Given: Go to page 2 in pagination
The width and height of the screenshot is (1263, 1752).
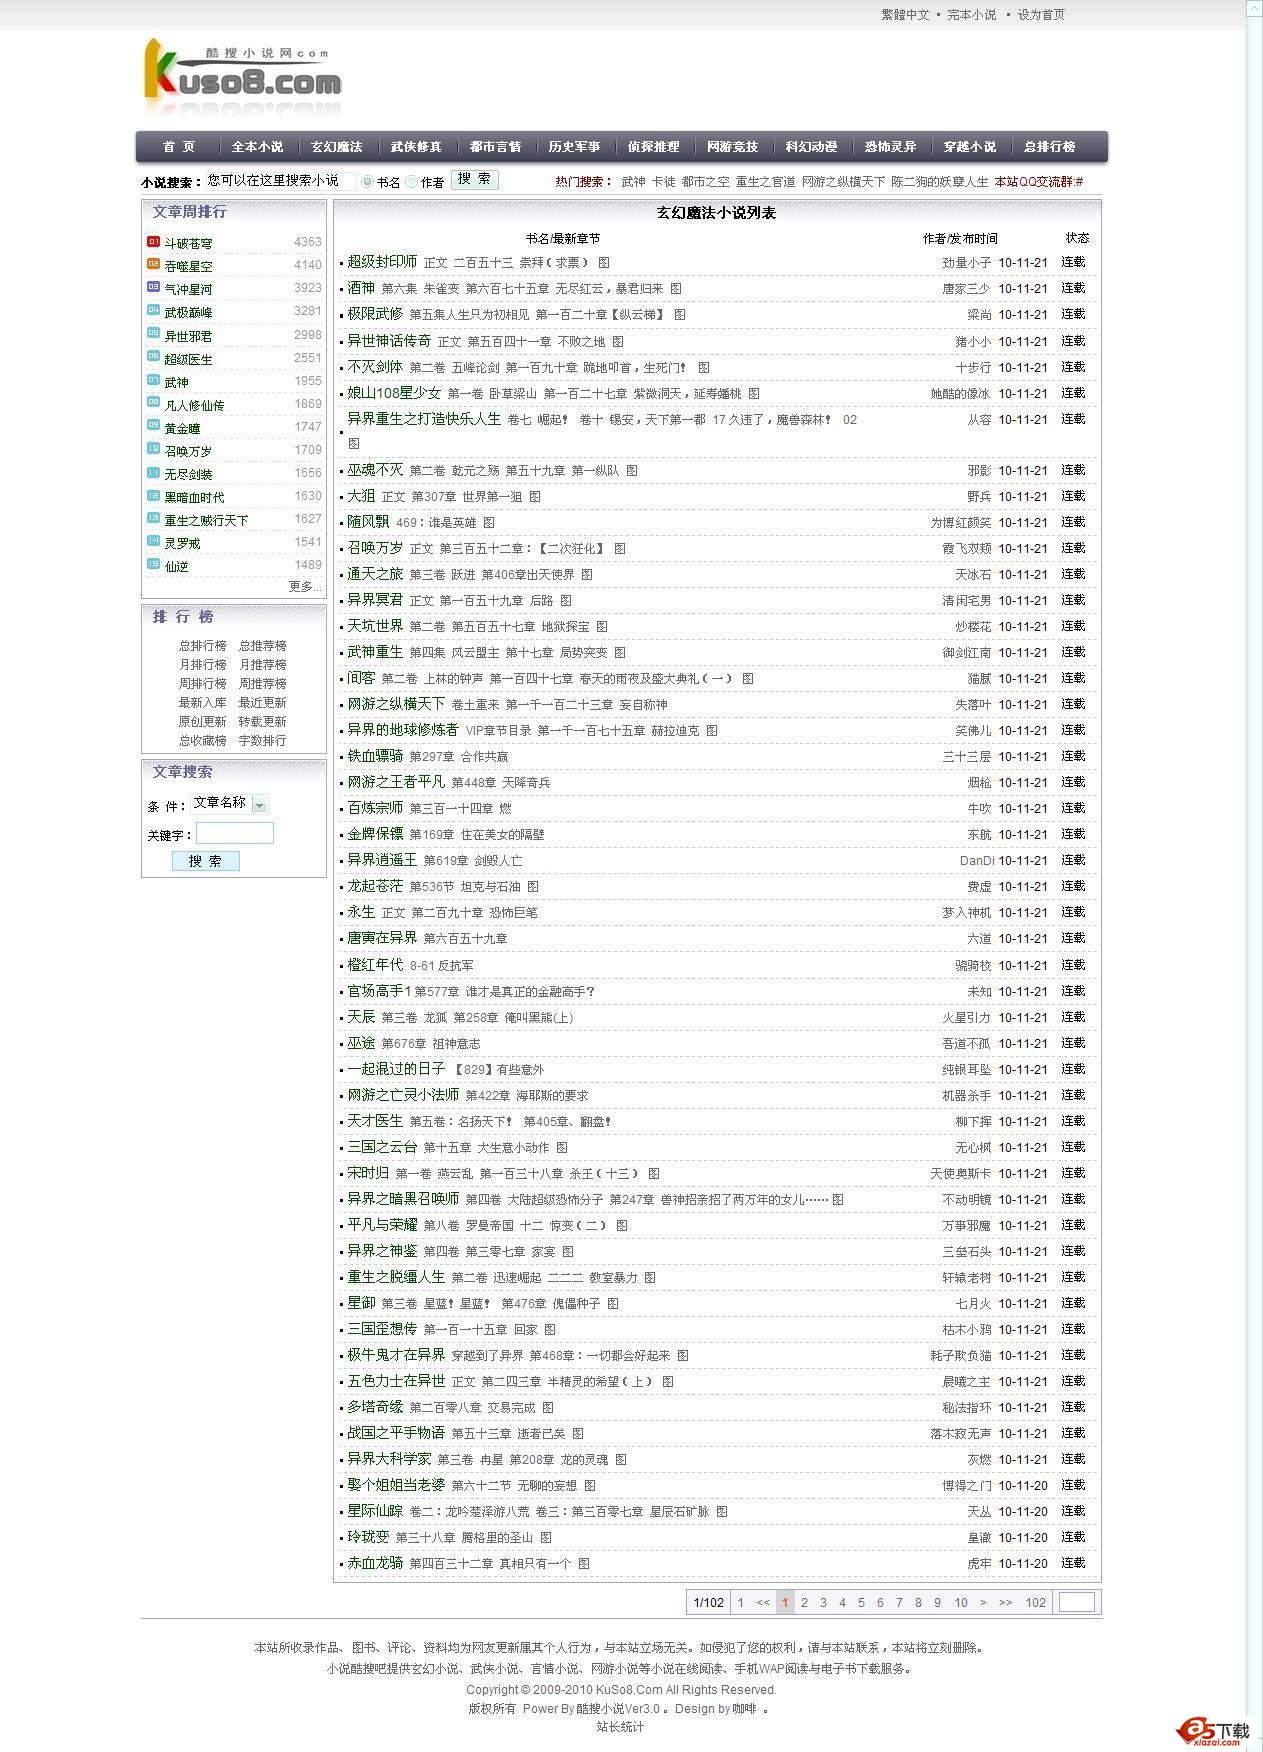Looking at the screenshot, I should pos(804,1602).
